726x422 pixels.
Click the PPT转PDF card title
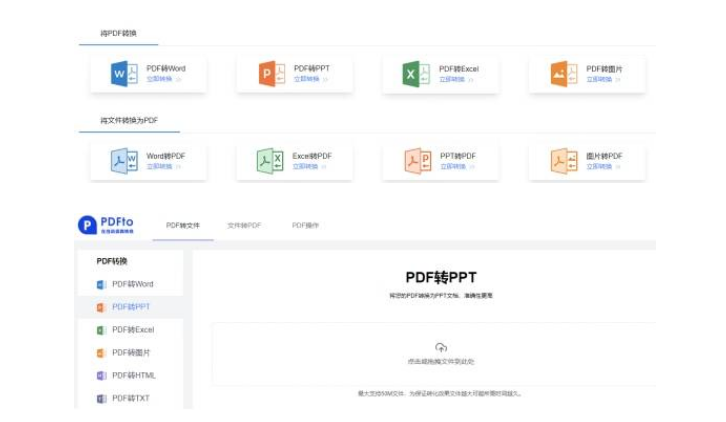point(457,156)
